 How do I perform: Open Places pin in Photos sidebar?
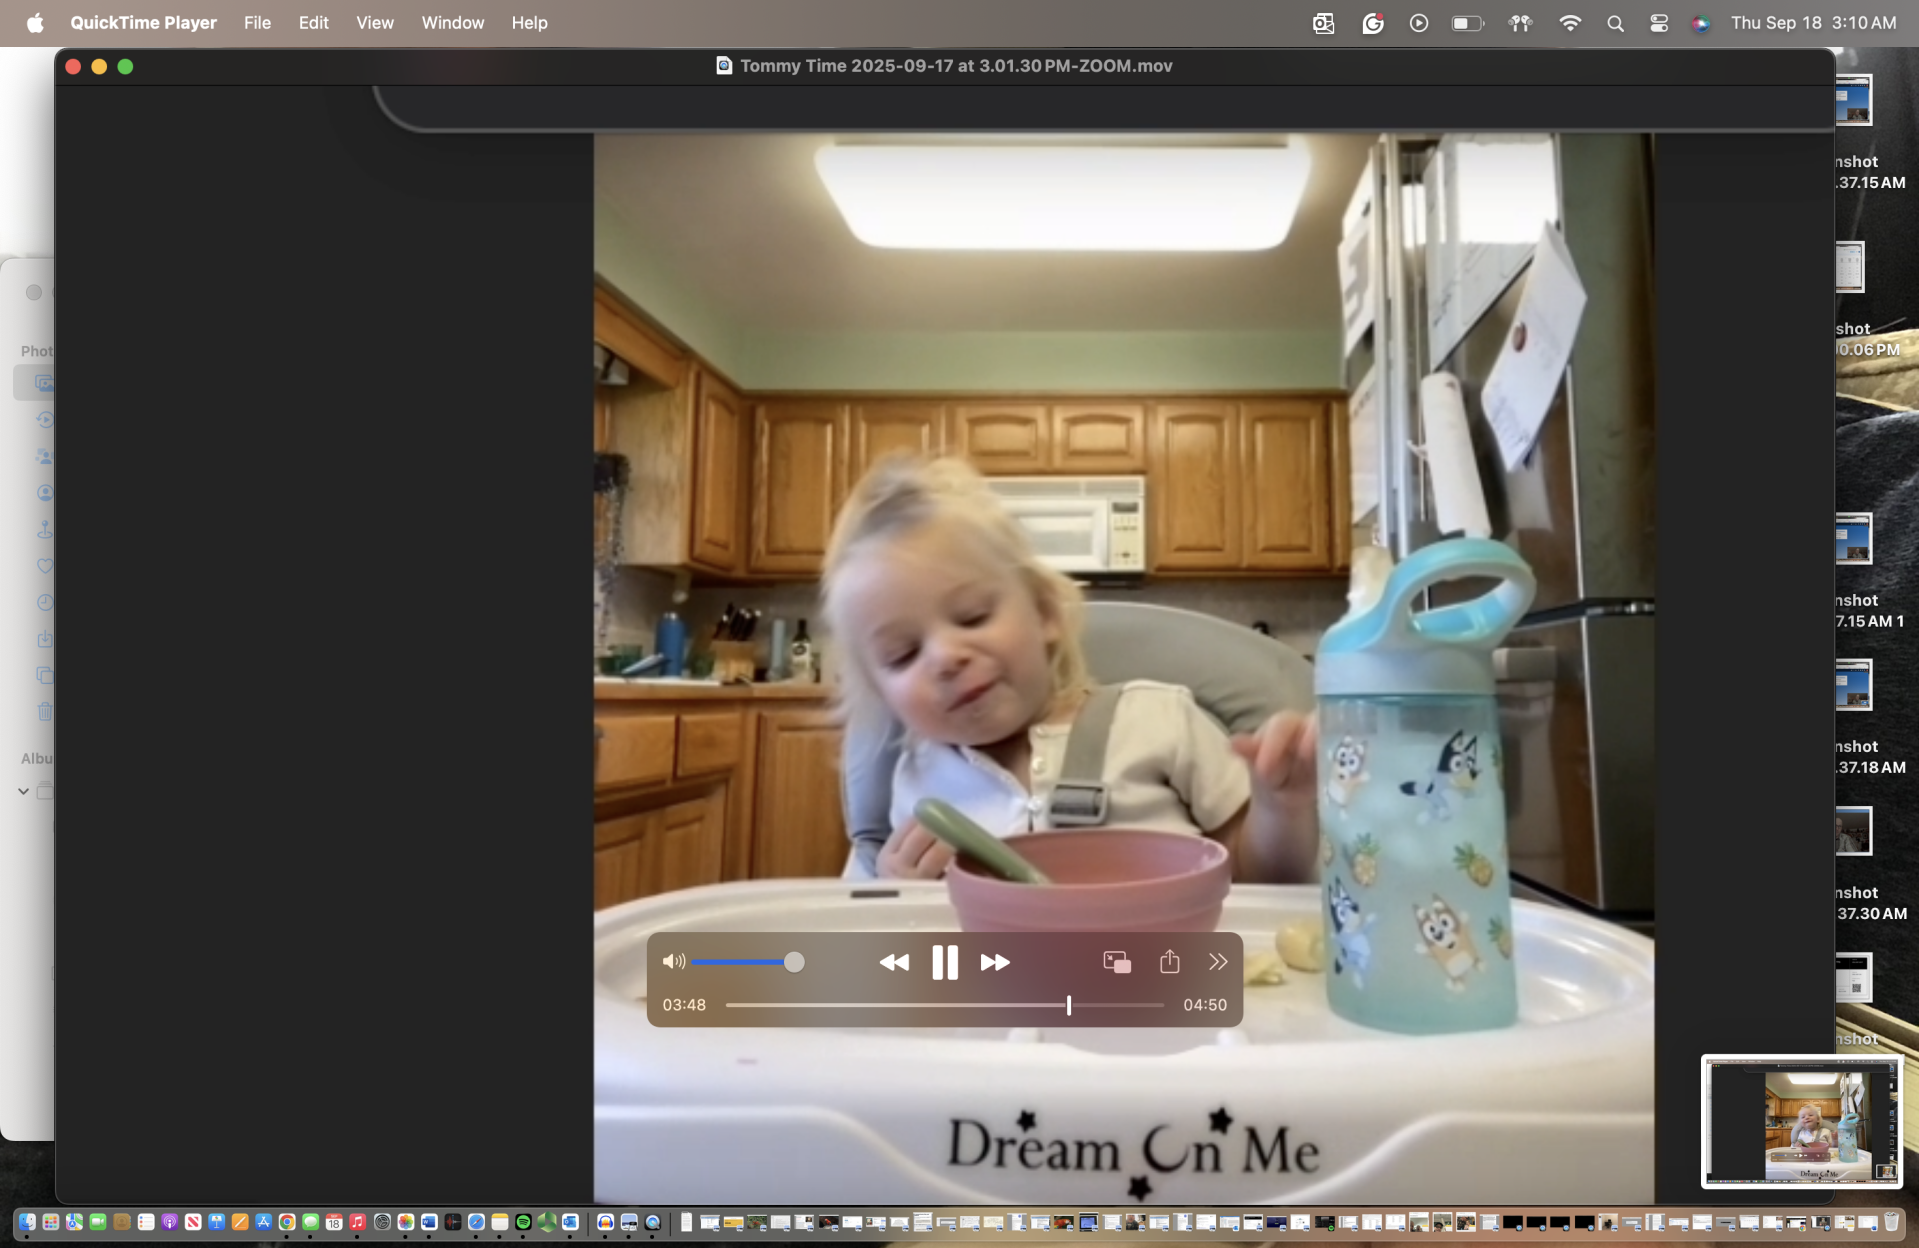tap(45, 529)
